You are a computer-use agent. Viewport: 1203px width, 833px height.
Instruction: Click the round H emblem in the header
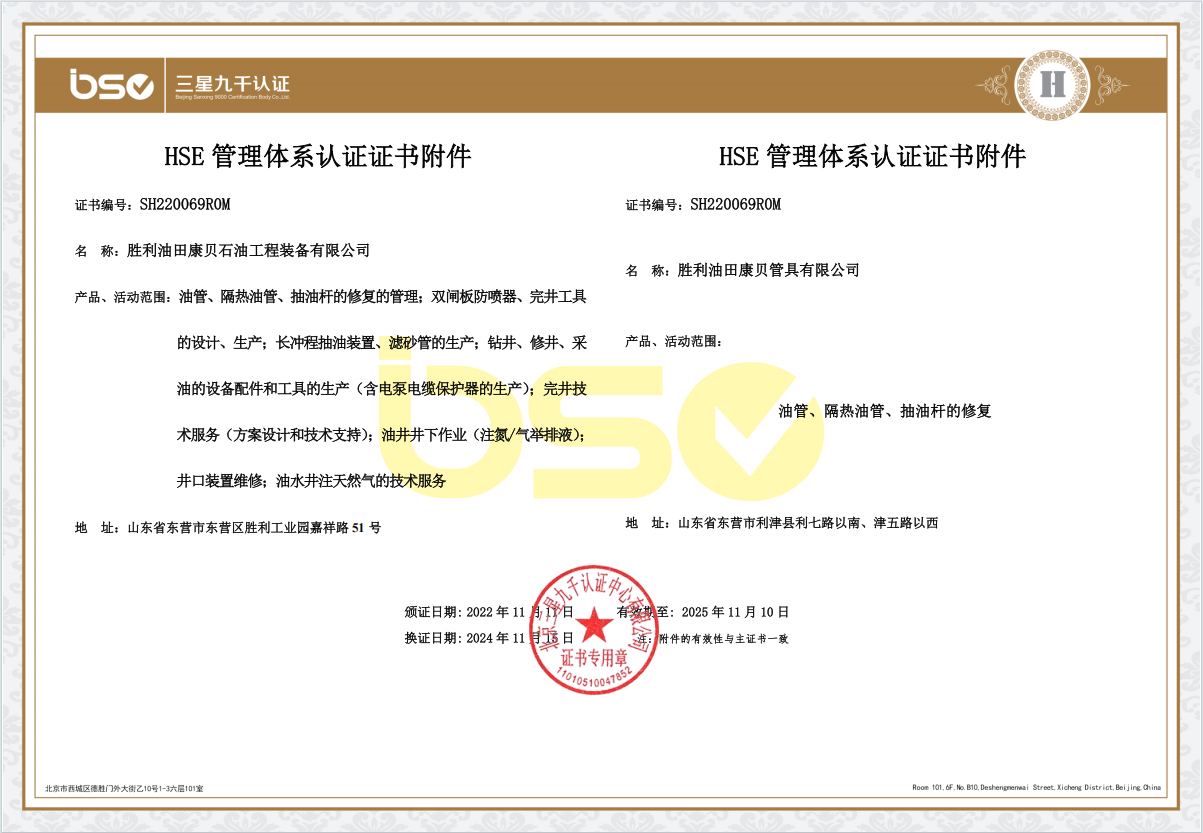pos(1052,84)
